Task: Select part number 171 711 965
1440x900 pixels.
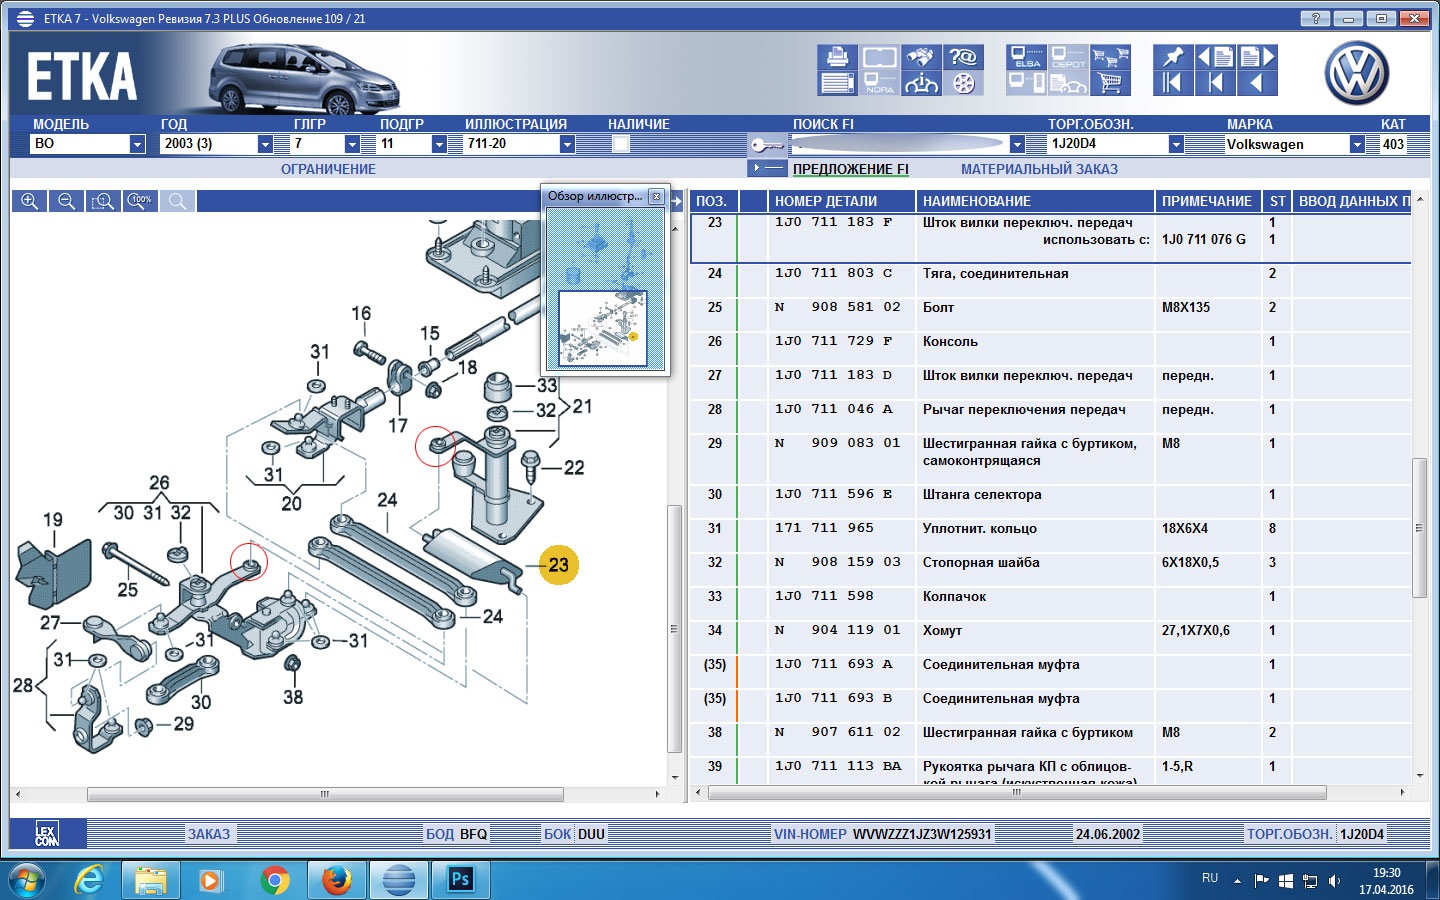Action: [x=824, y=528]
